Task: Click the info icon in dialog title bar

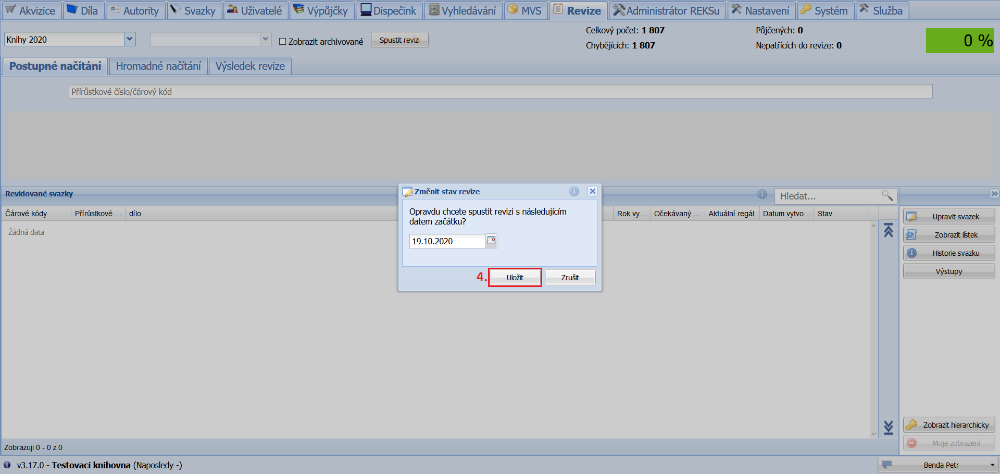Action: pyautogui.click(x=575, y=191)
